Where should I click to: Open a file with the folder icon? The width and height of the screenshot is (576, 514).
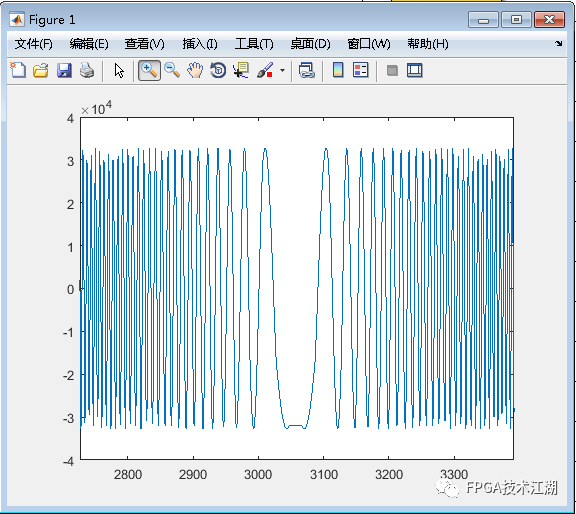click(41, 70)
